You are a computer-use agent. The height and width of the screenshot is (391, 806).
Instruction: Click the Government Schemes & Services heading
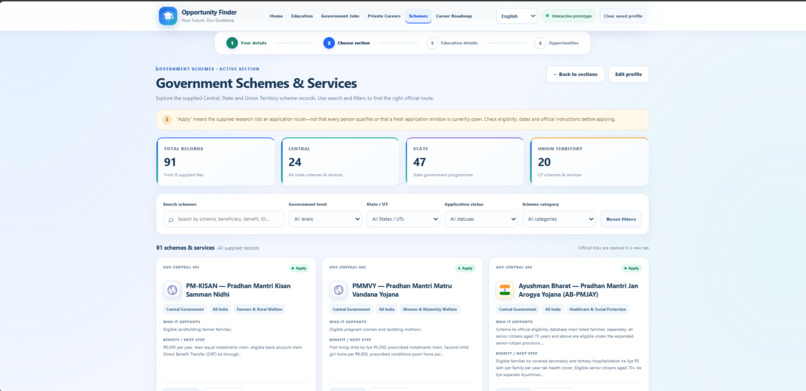[x=256, y=84]
